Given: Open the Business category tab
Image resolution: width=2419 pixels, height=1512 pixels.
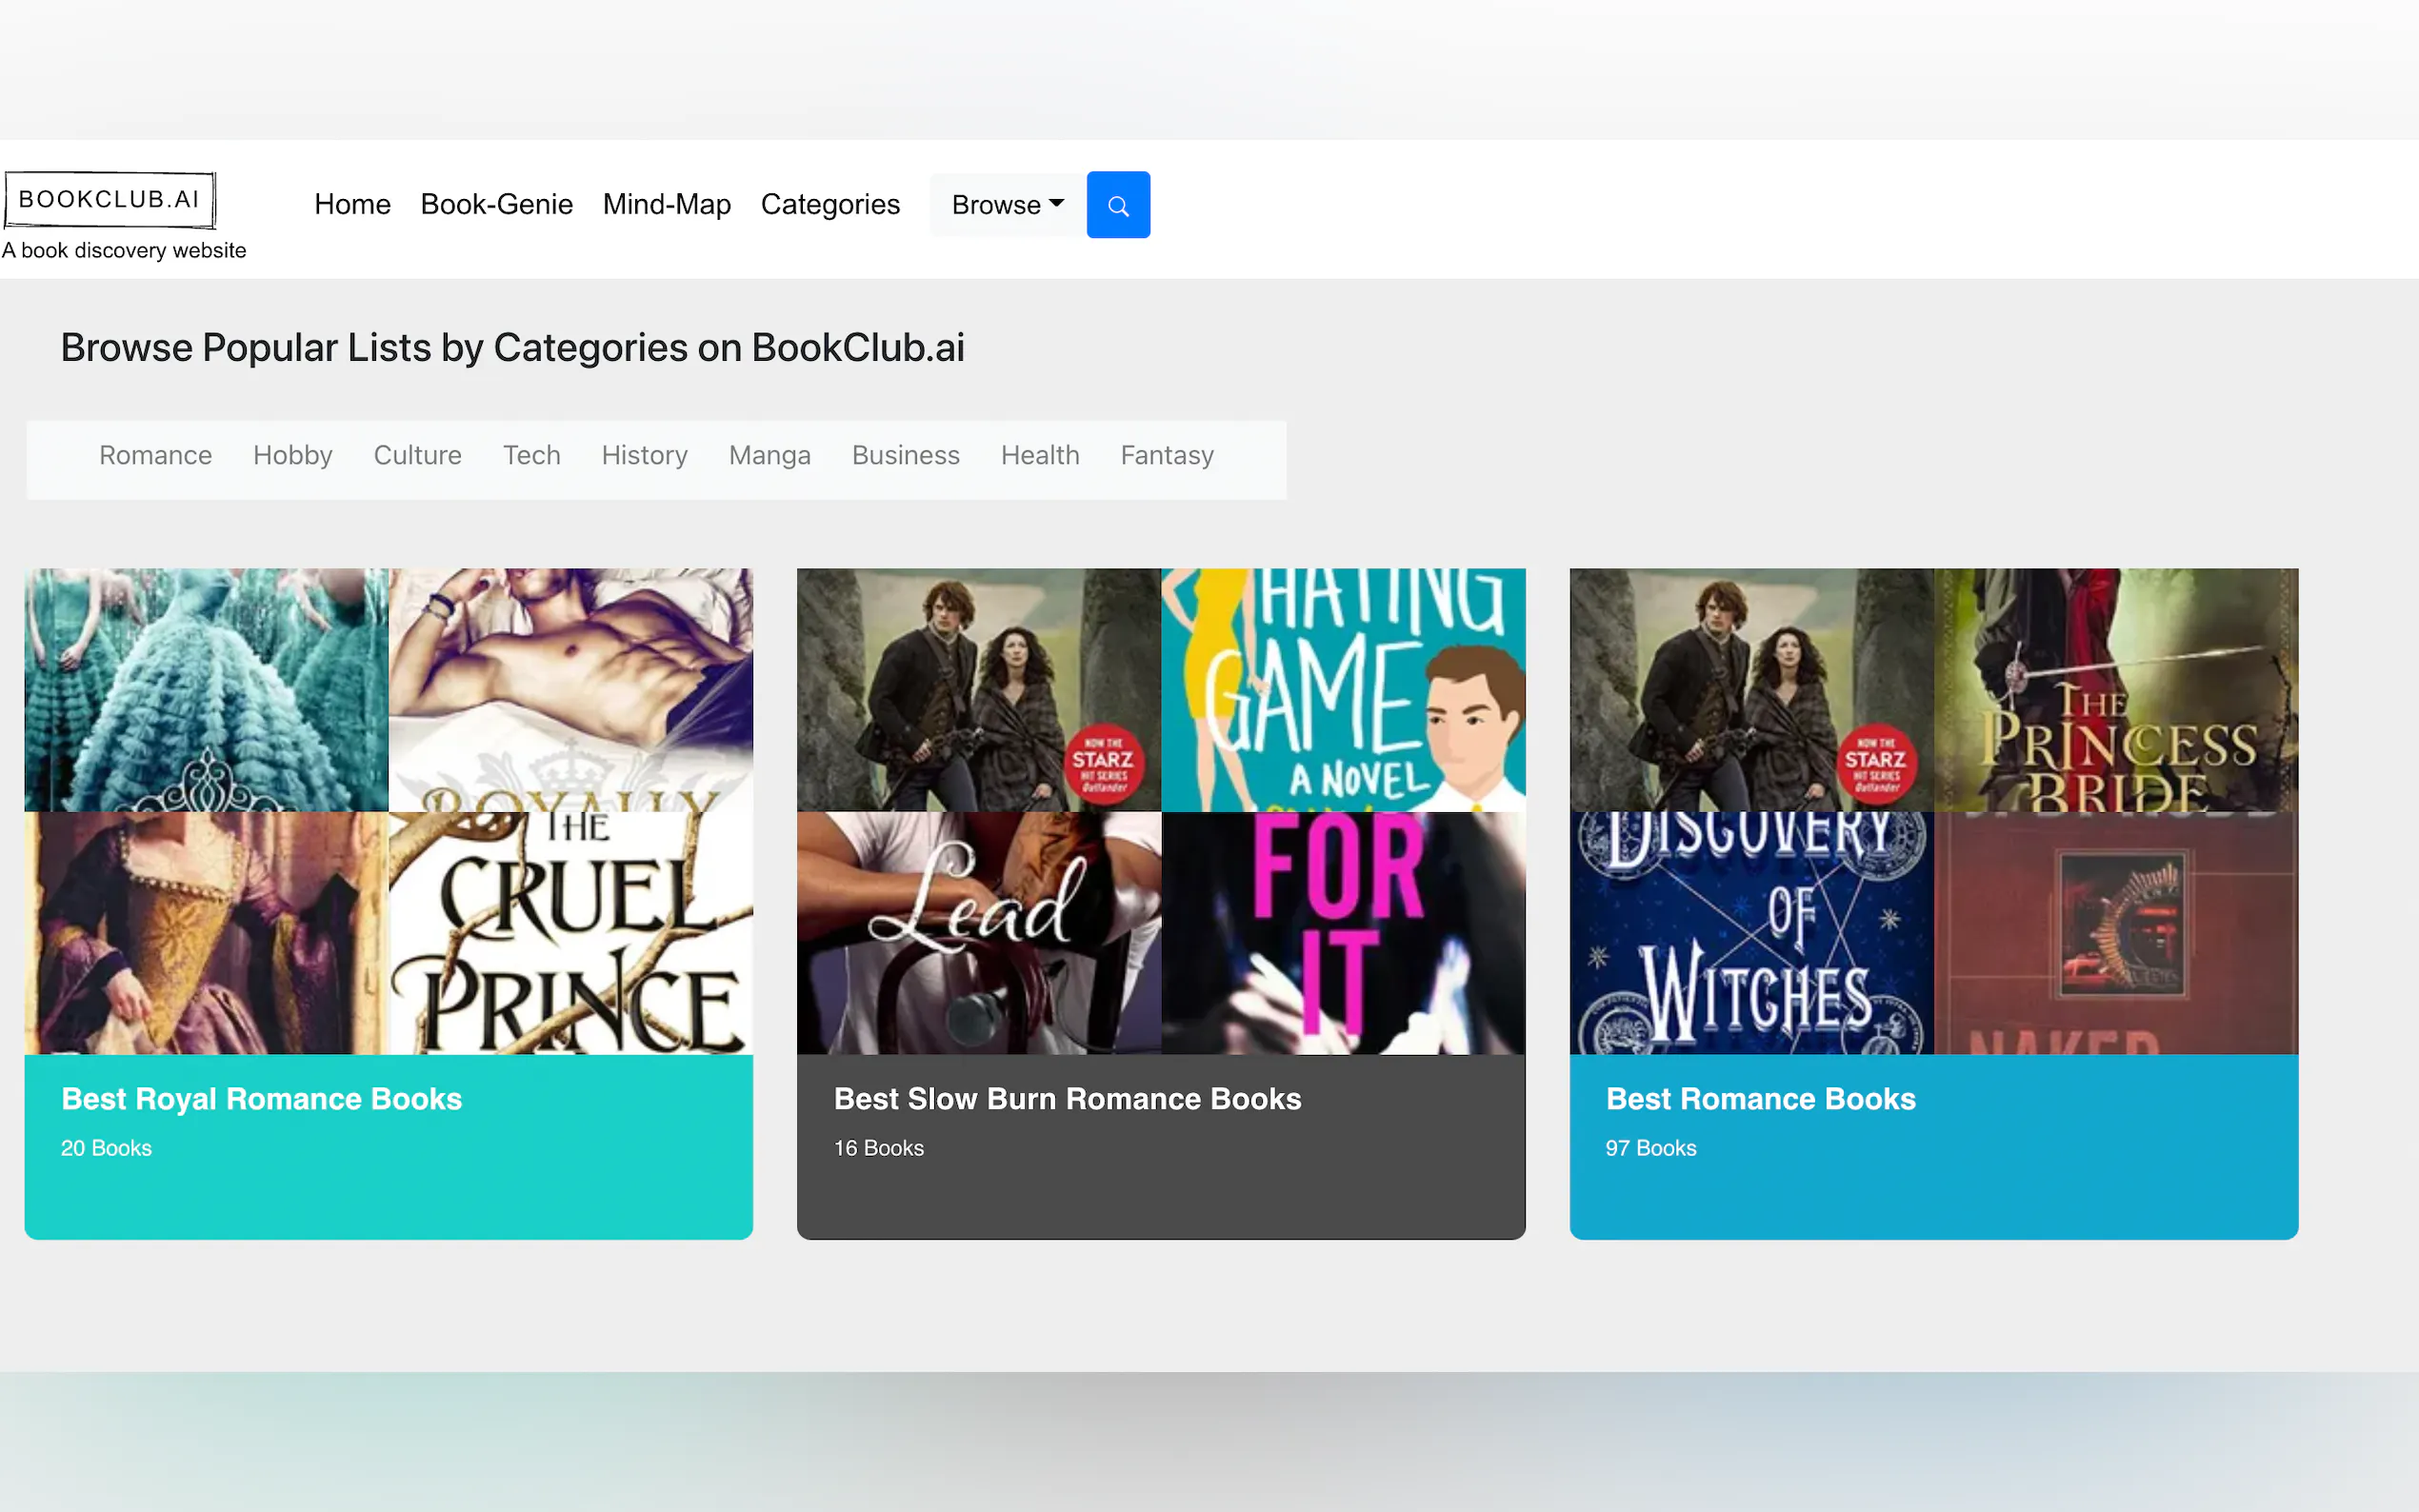Looking at the screenshot, I should pos(905,456).
